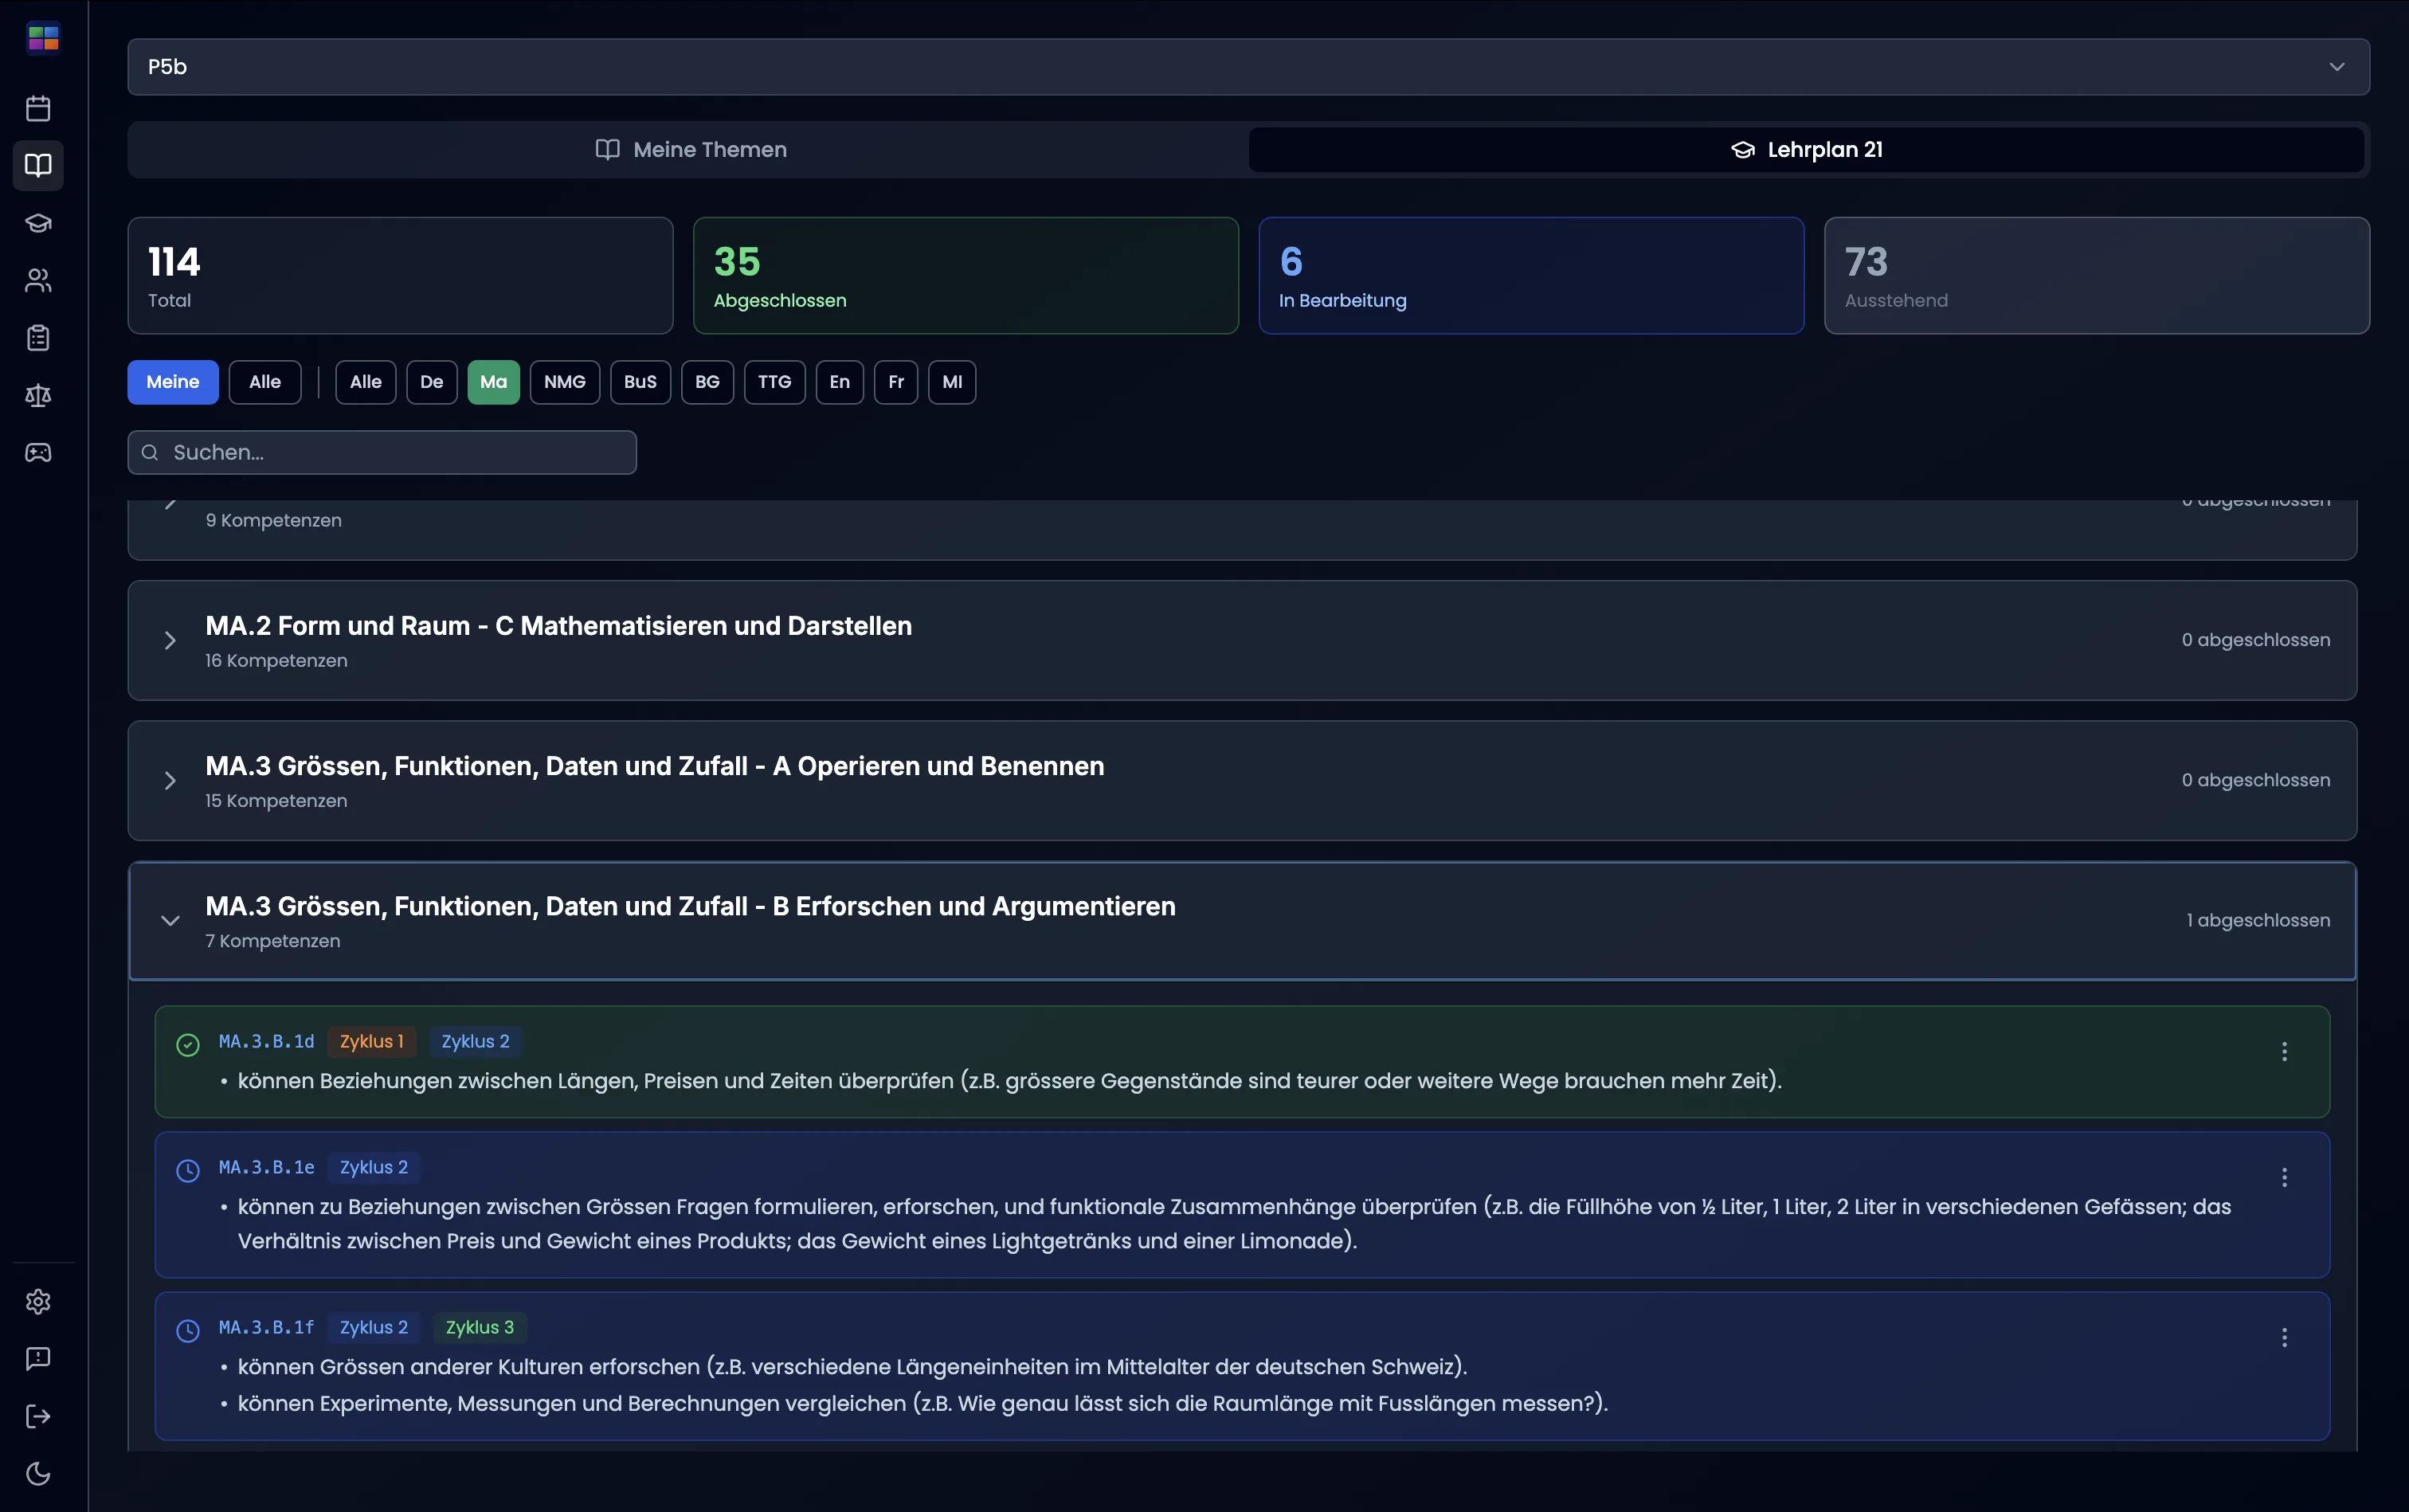Filter by subject De
This screenshot has height=1512, width=2409.
coord(432,382)
